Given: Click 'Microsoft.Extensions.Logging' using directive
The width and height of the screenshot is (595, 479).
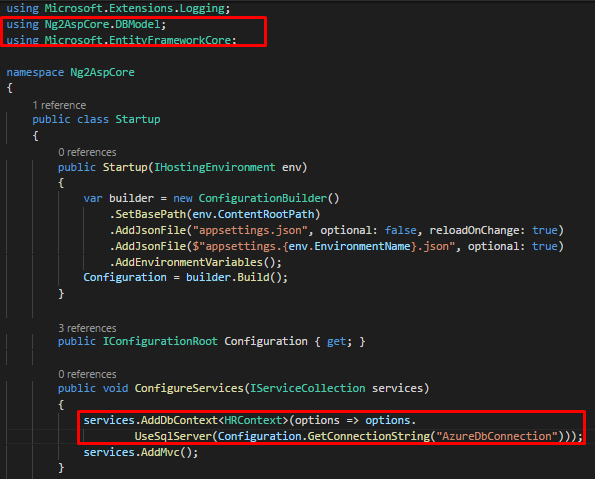Looking at the screenshot, I should coord(134,8).
